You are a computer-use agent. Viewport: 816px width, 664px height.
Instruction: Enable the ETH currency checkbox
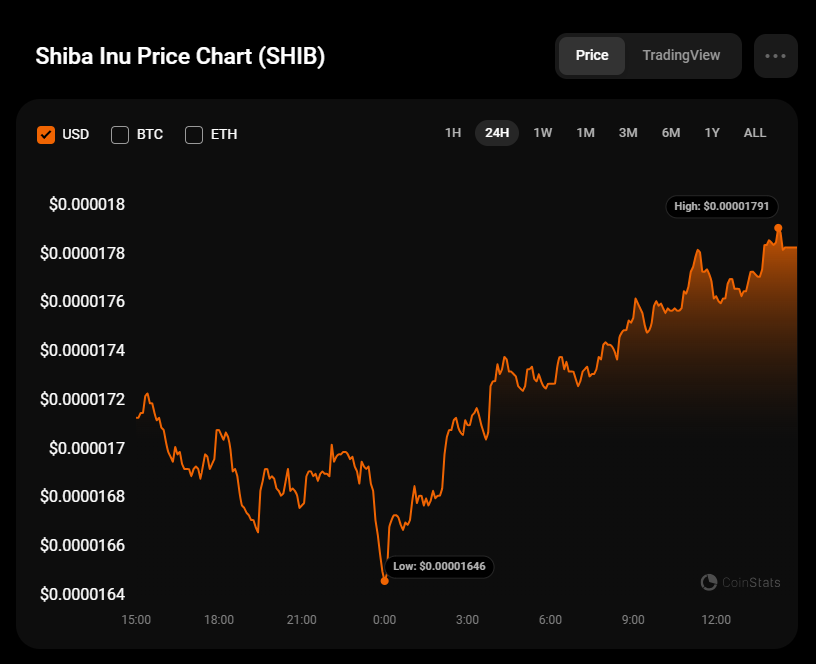pos(194,134)
